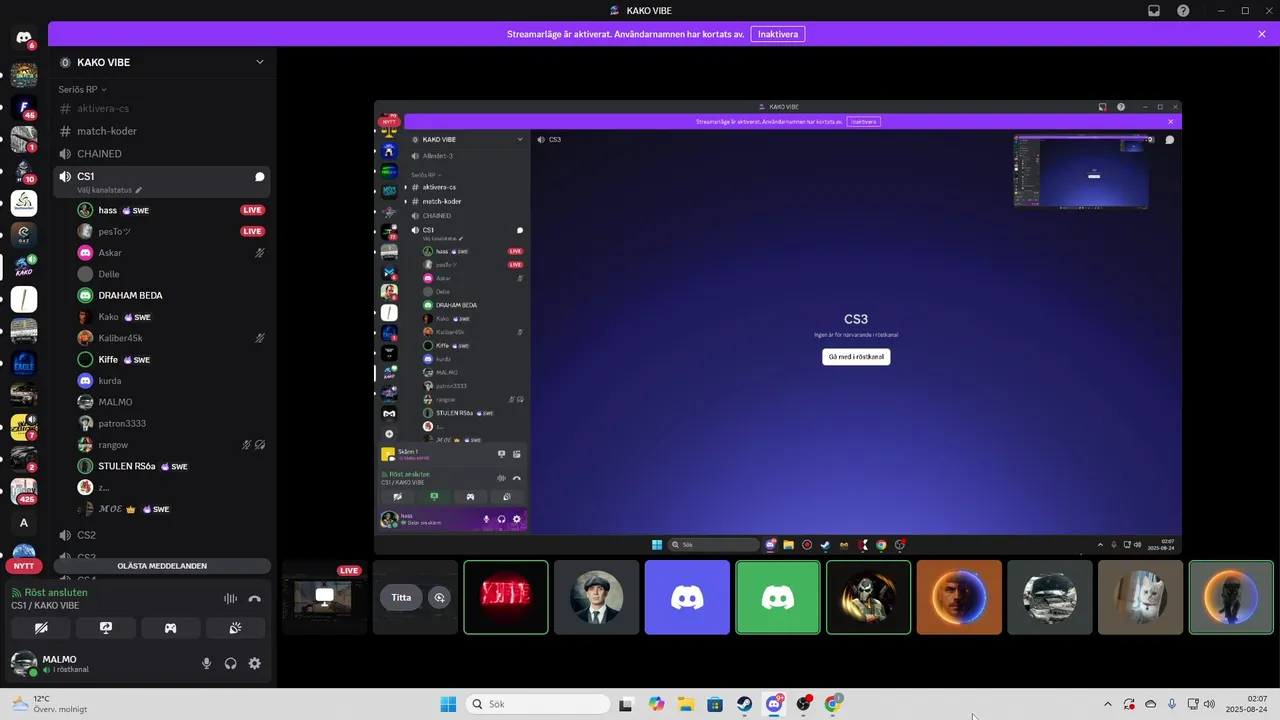Click the blue Discord avatar participant tile
1280x720 pixels.
tap(687, 597)
